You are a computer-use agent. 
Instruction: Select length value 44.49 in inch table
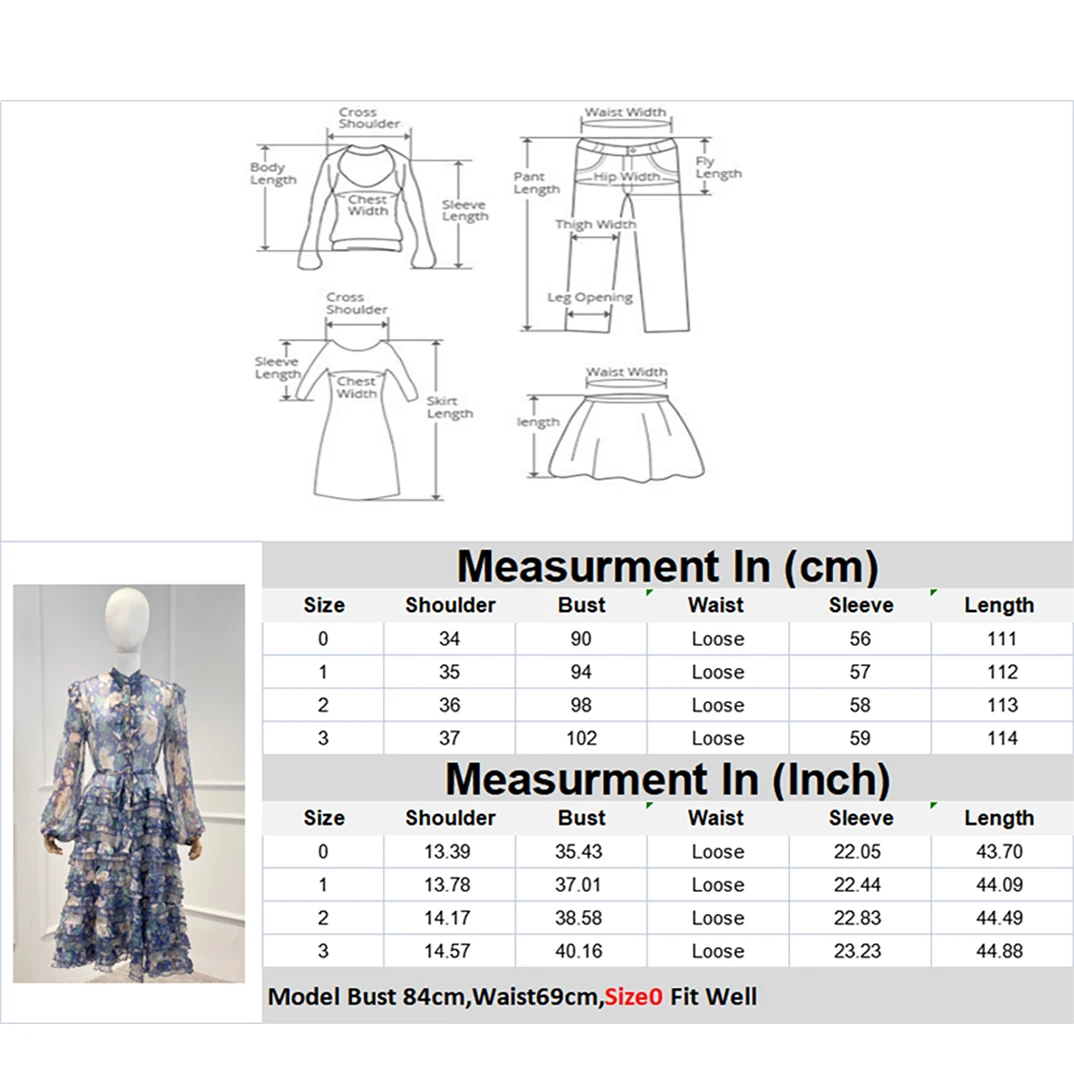[999, 918]
